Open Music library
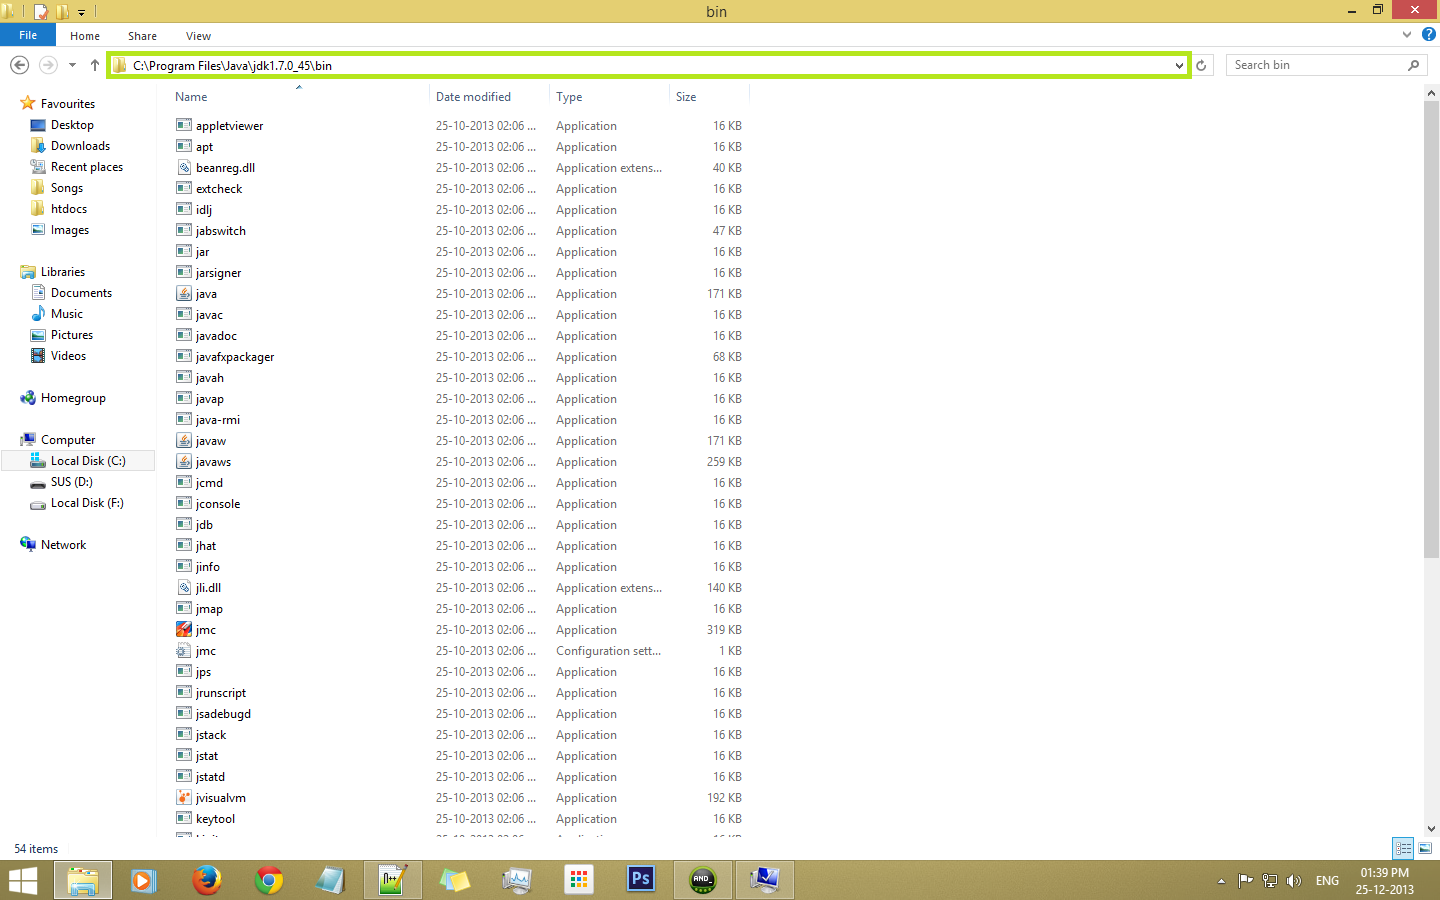1440x900 pixels. pyautogui.click(x=67, y=314)
